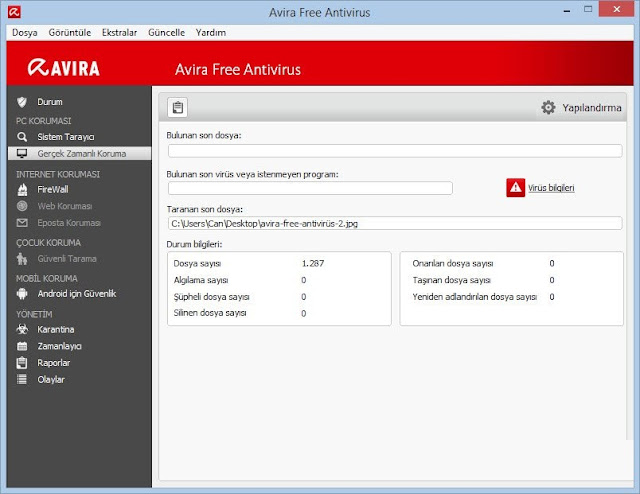Select Gerçek Zamanlı Koruma in the sidebar
Screen dimensions: 640x494
click(79, 154)
